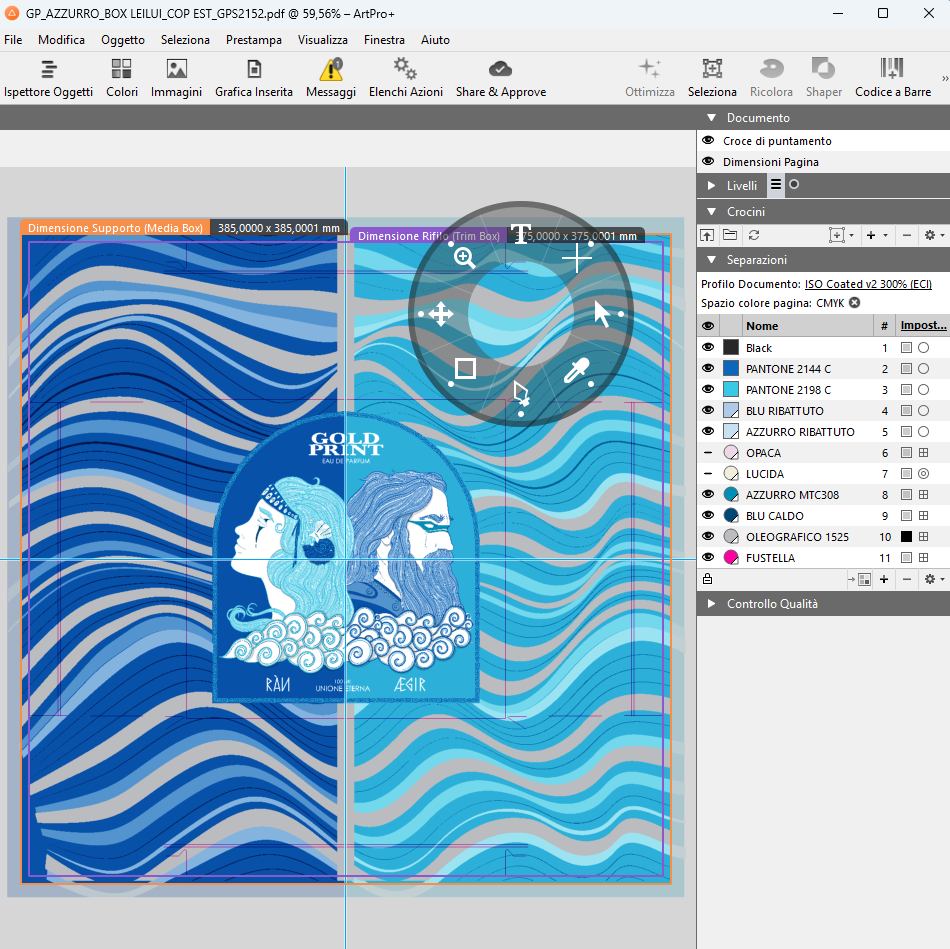Select AZZURRO RIBATTUTO separation row
Viewport: 950px width, 949px height.
pyautogui.click(x=823, y=431)
